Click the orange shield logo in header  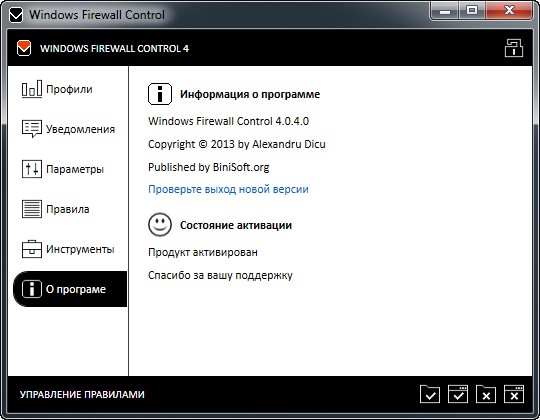24,48
